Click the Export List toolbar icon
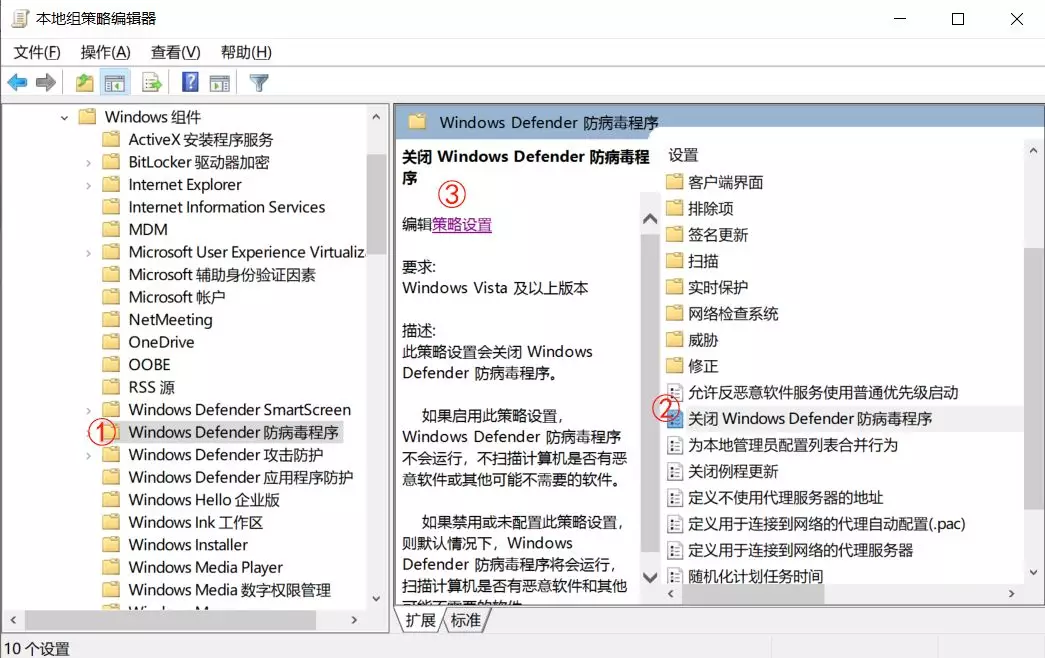The width and height of the screenshot is (1045, 658). tap(152, 83)
